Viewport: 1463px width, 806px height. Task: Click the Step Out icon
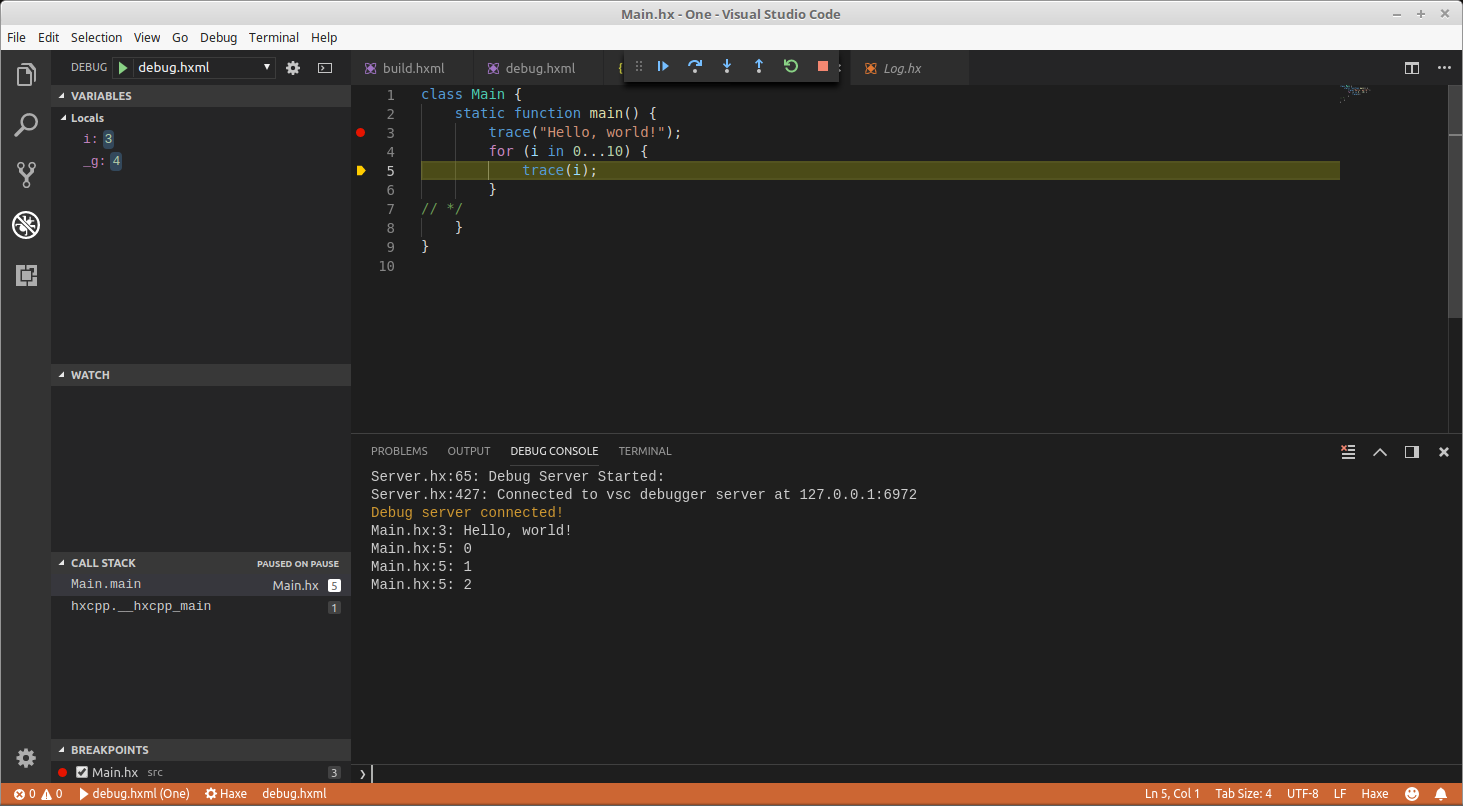pyautogui.click(x=759, y=66)
